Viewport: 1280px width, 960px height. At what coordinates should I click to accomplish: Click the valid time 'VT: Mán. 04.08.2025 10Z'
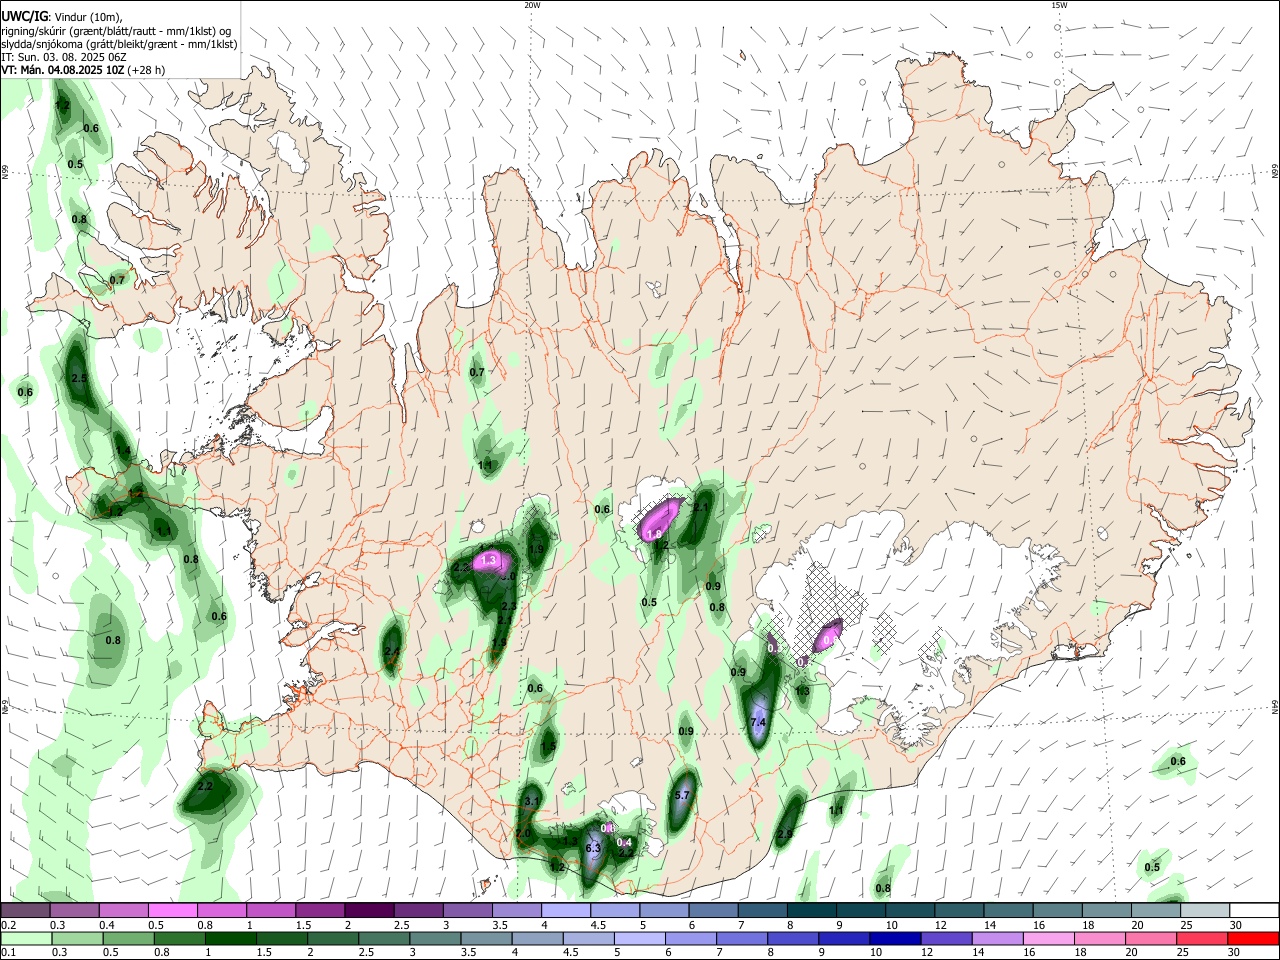tap(62, 70)
